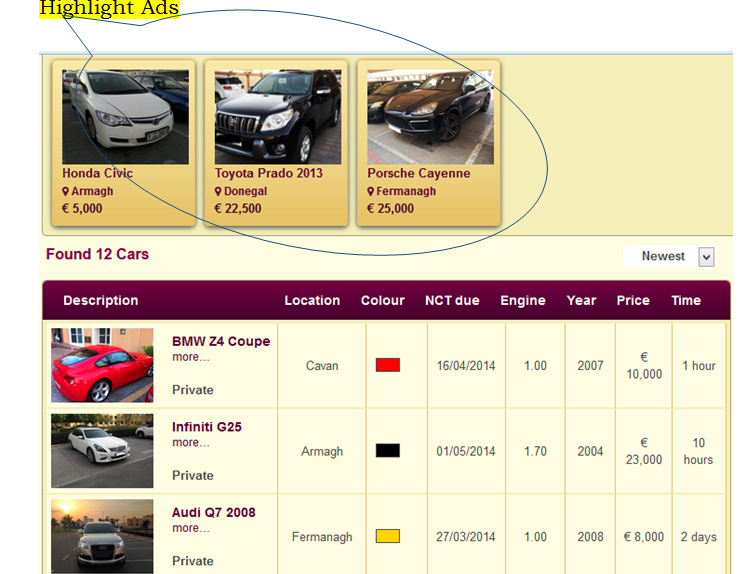745x574 pixels.
Task: Click the location pin icon beside Armagh
Action: point(66,191)
